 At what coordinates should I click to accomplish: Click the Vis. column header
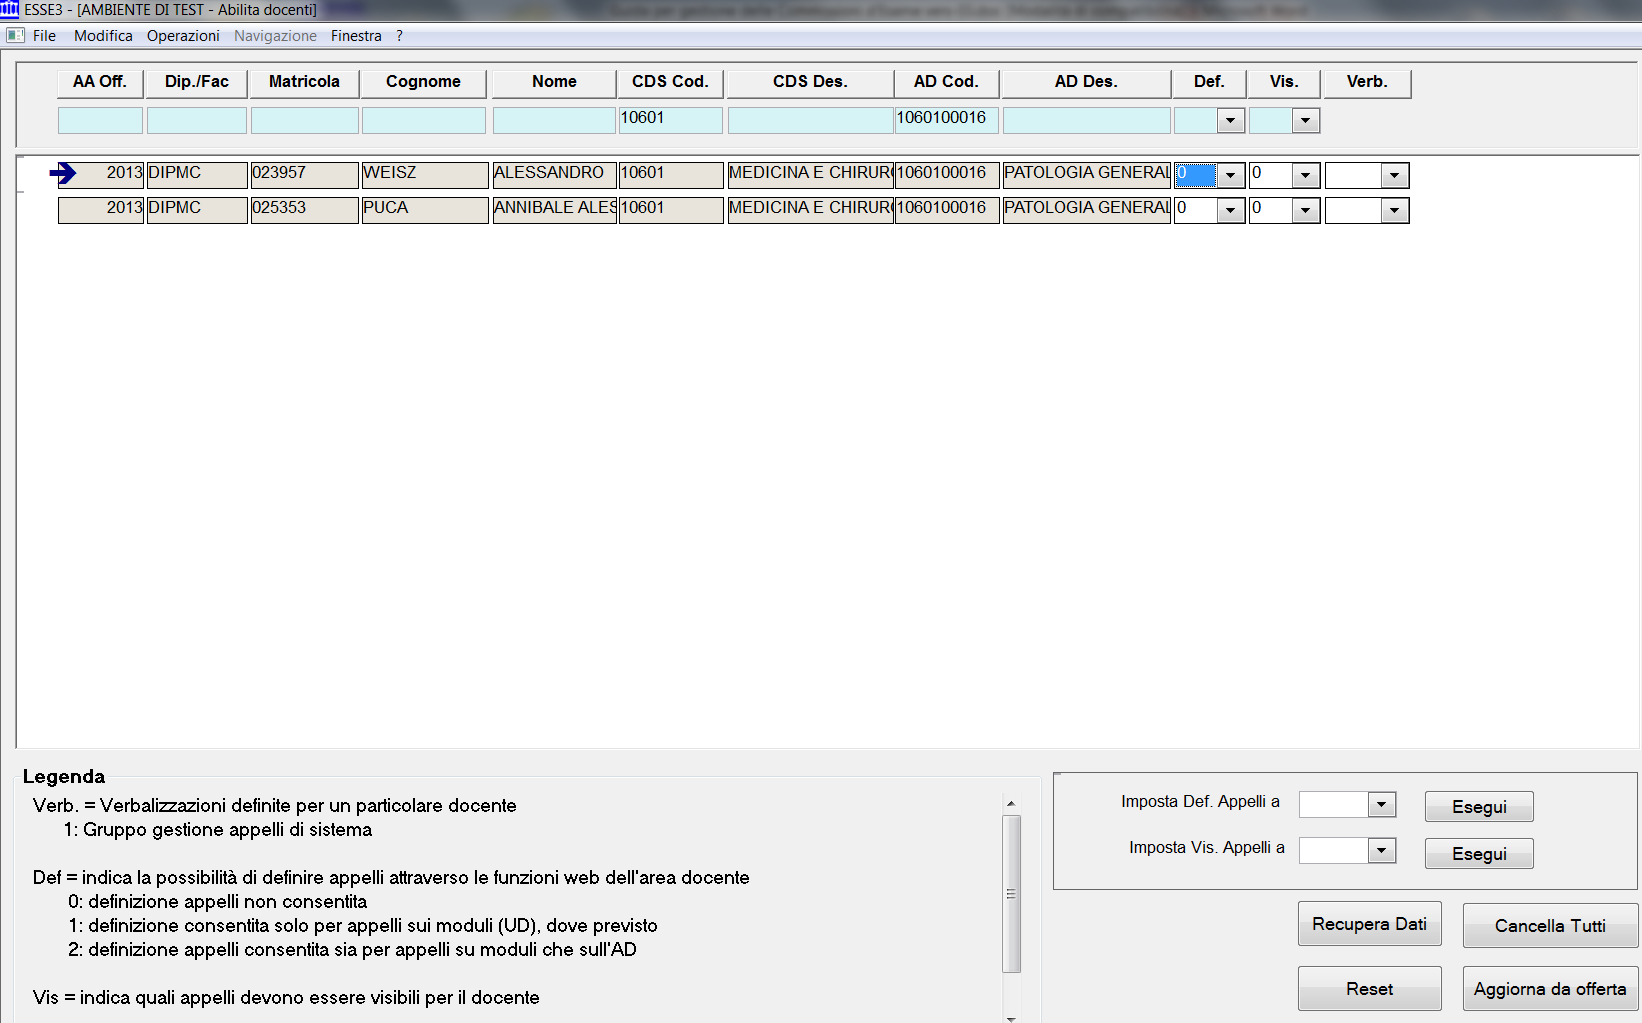coord(1284,82)
